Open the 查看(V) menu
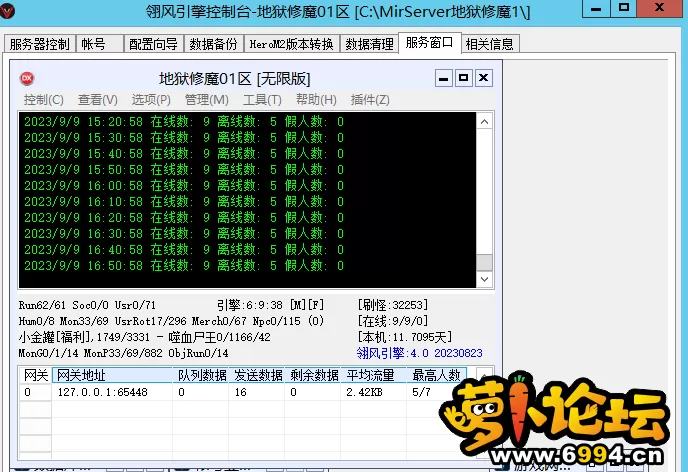 click(x=97, y=100)
